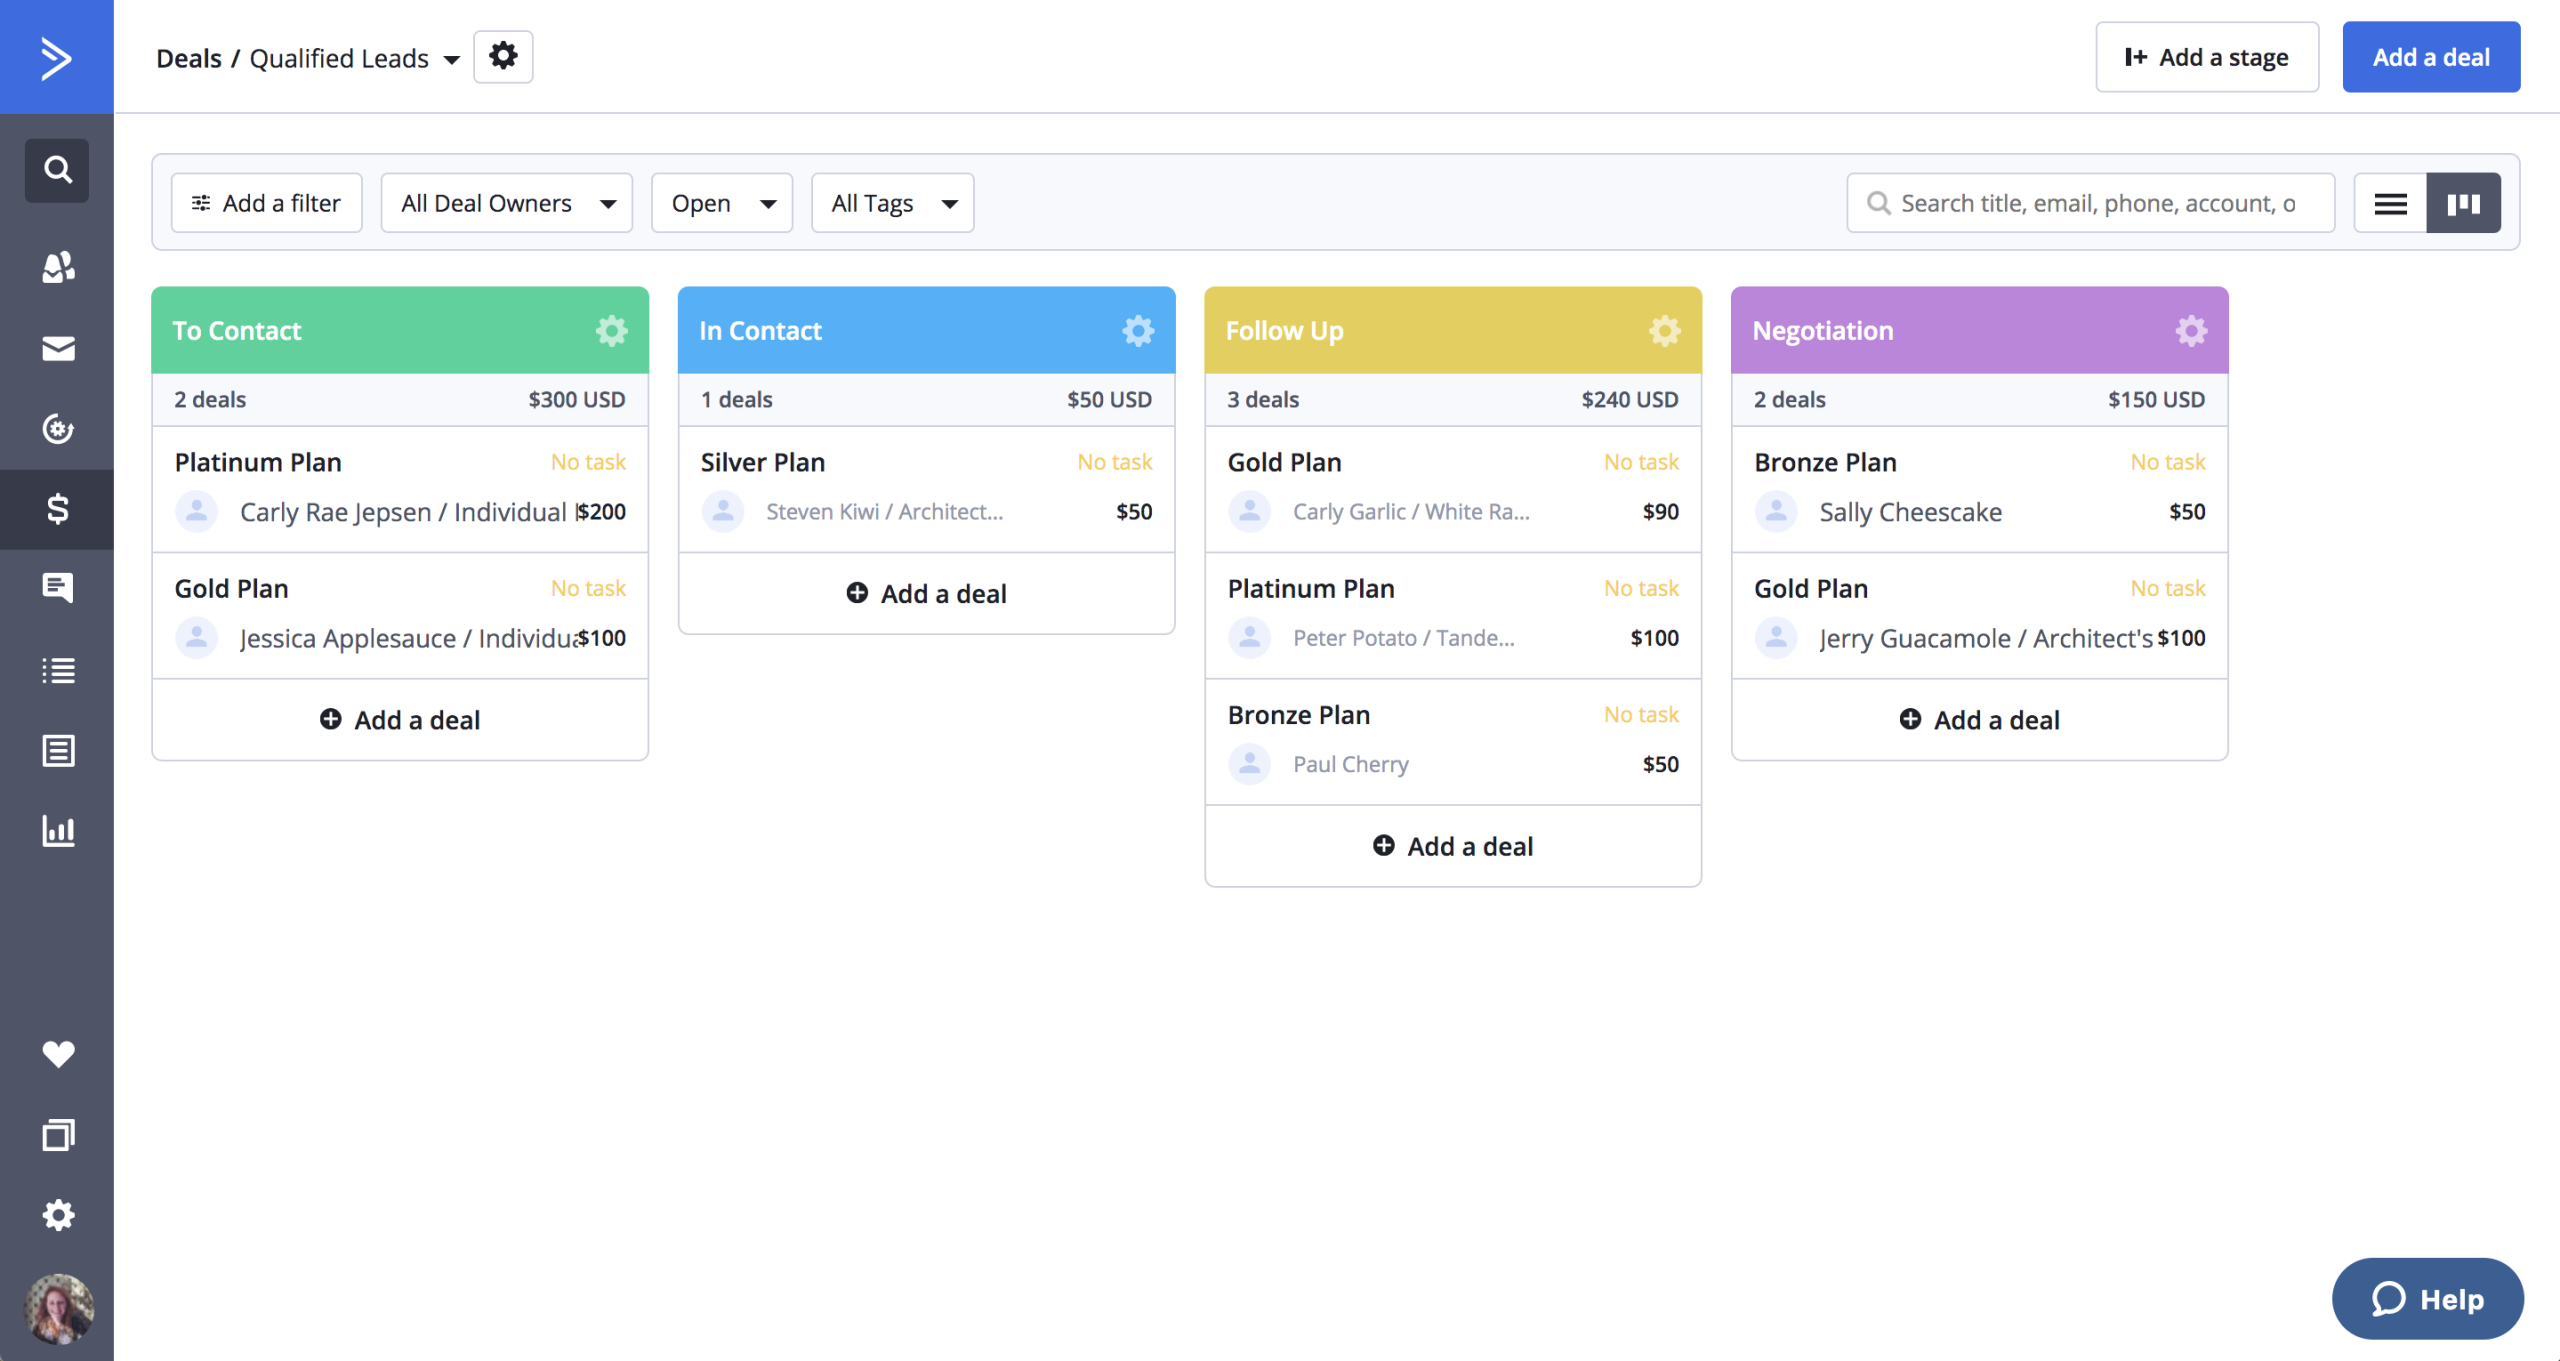Image resolution: width=2560 pixels, height=1361 pixels.
Task: Open settings for the To Contact stage
Action: [611, 330]
